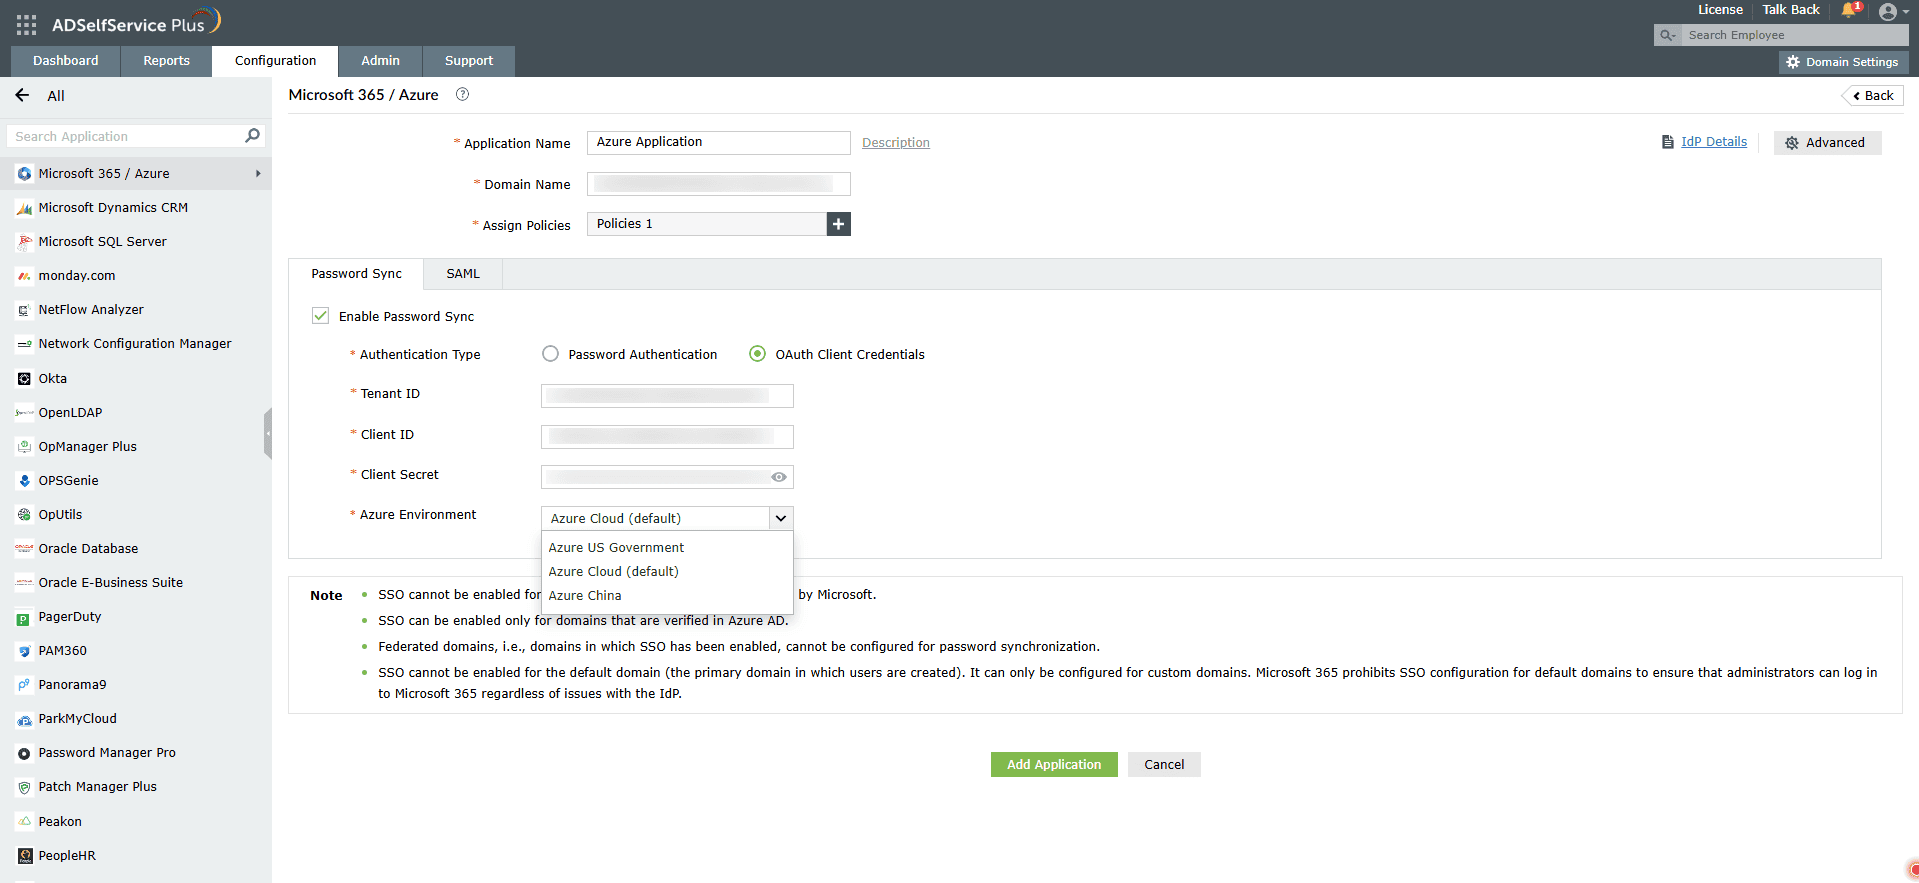Viewport: 1919px width, 883px height.
Task: Click the Add Application button
Action: pos(1054,765)
